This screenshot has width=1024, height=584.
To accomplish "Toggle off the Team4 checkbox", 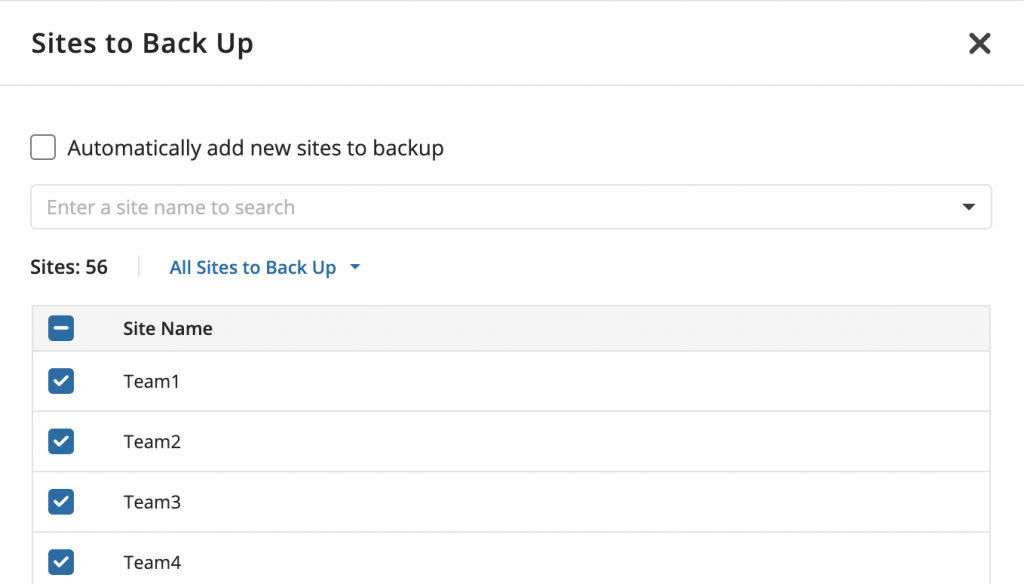I will point(61,561).
